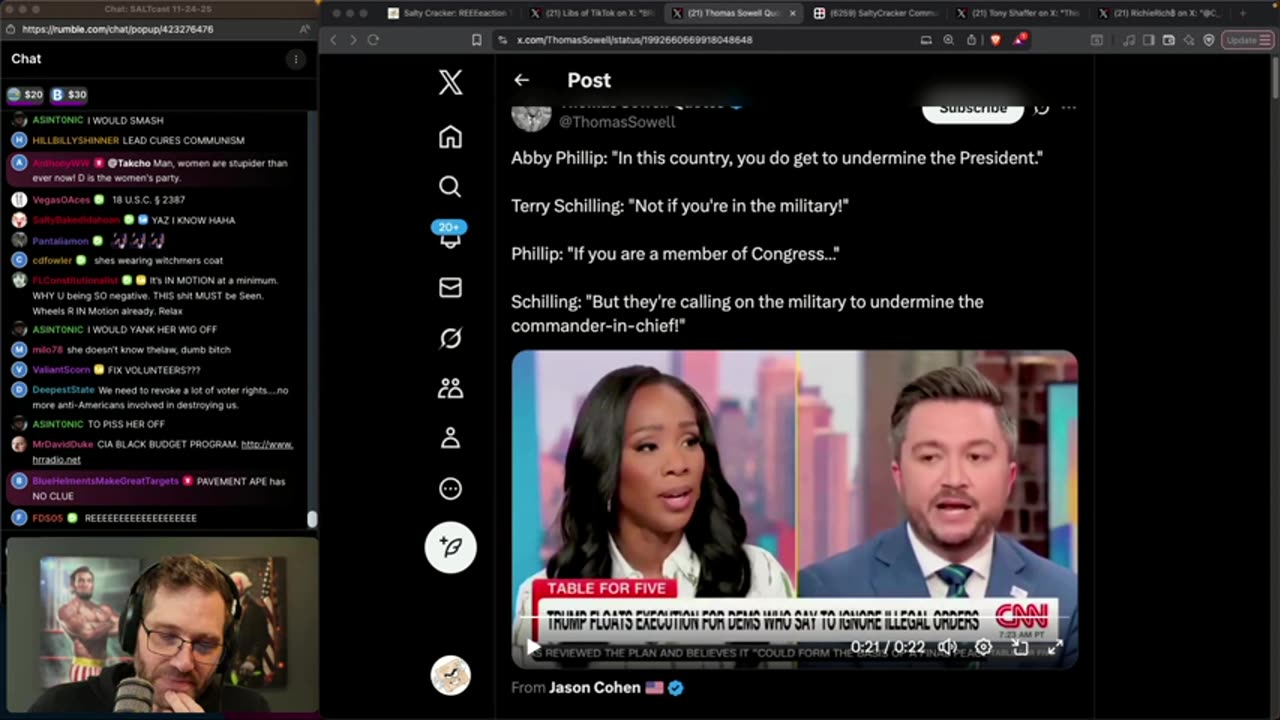
Task: Open Communities people icon in sidebar
Action: (x=450, y=388)
